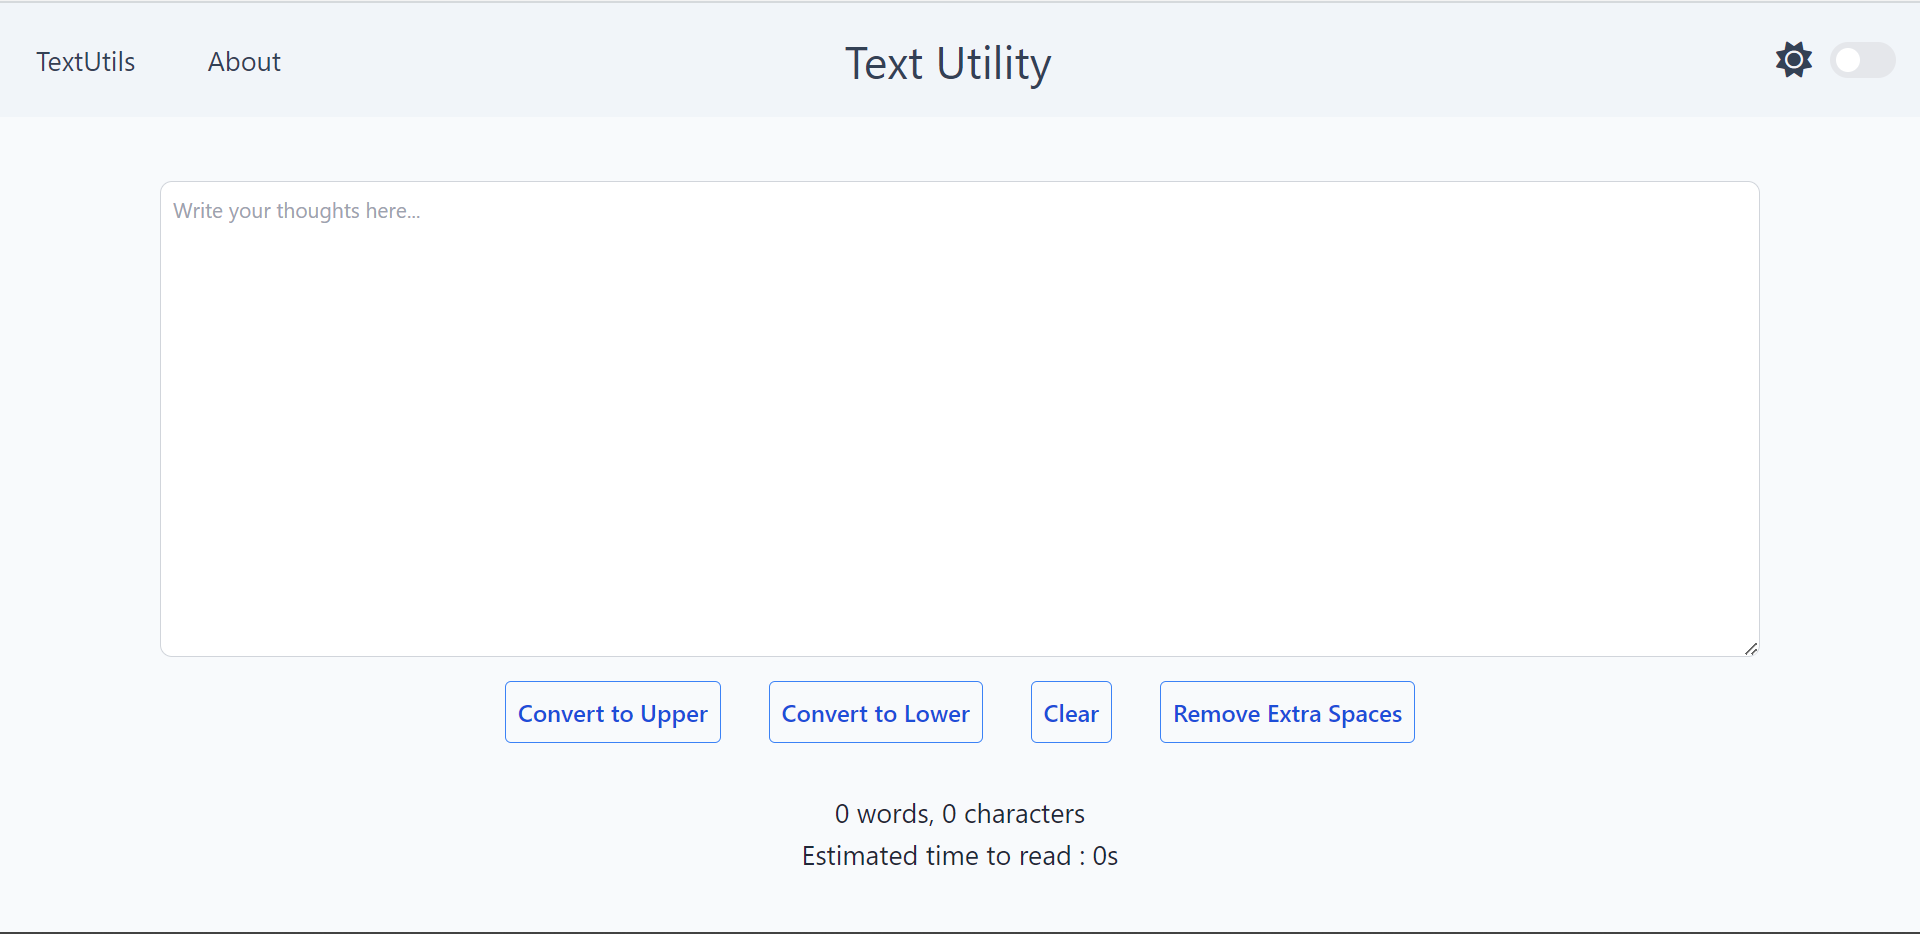Toggle the dark mode switch
Image resolution: width=1920 pixels, height=934 pixels.
tap(1863, 60)
